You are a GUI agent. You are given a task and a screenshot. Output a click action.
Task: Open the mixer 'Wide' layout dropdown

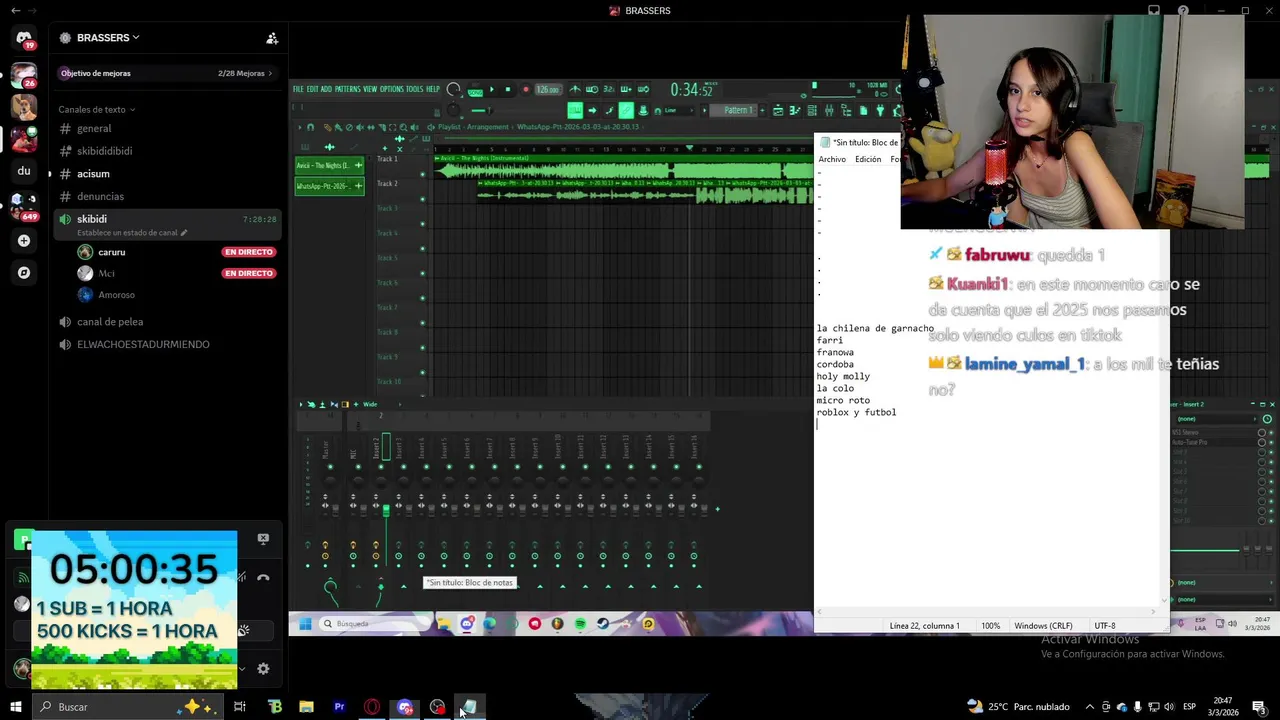tap(382, 404)
